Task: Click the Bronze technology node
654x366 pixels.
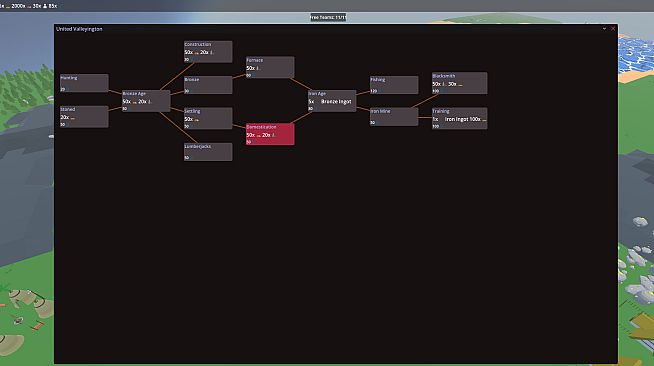Action: pyautogui.click(x=208, y=85)
